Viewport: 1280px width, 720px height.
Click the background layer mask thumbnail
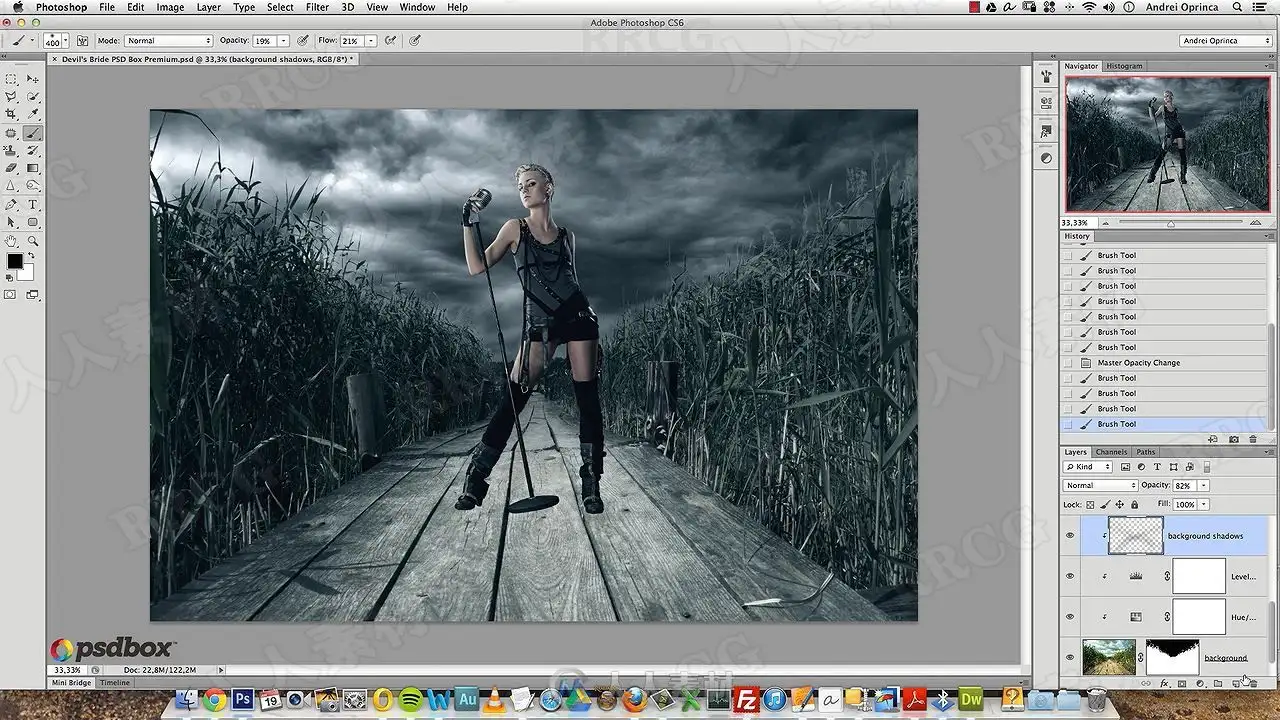[x=1172, y=657]
